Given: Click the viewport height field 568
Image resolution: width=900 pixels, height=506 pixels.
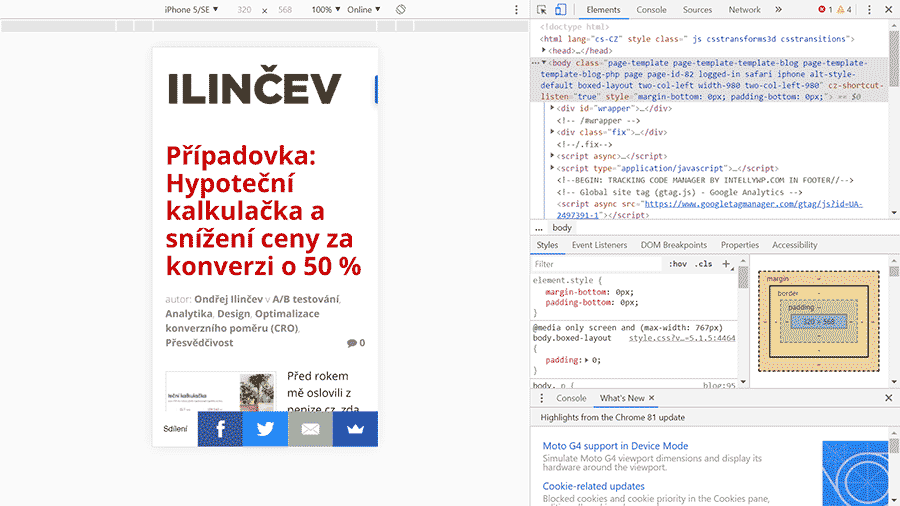Looking at the screenshot, I should coord(285,9).
